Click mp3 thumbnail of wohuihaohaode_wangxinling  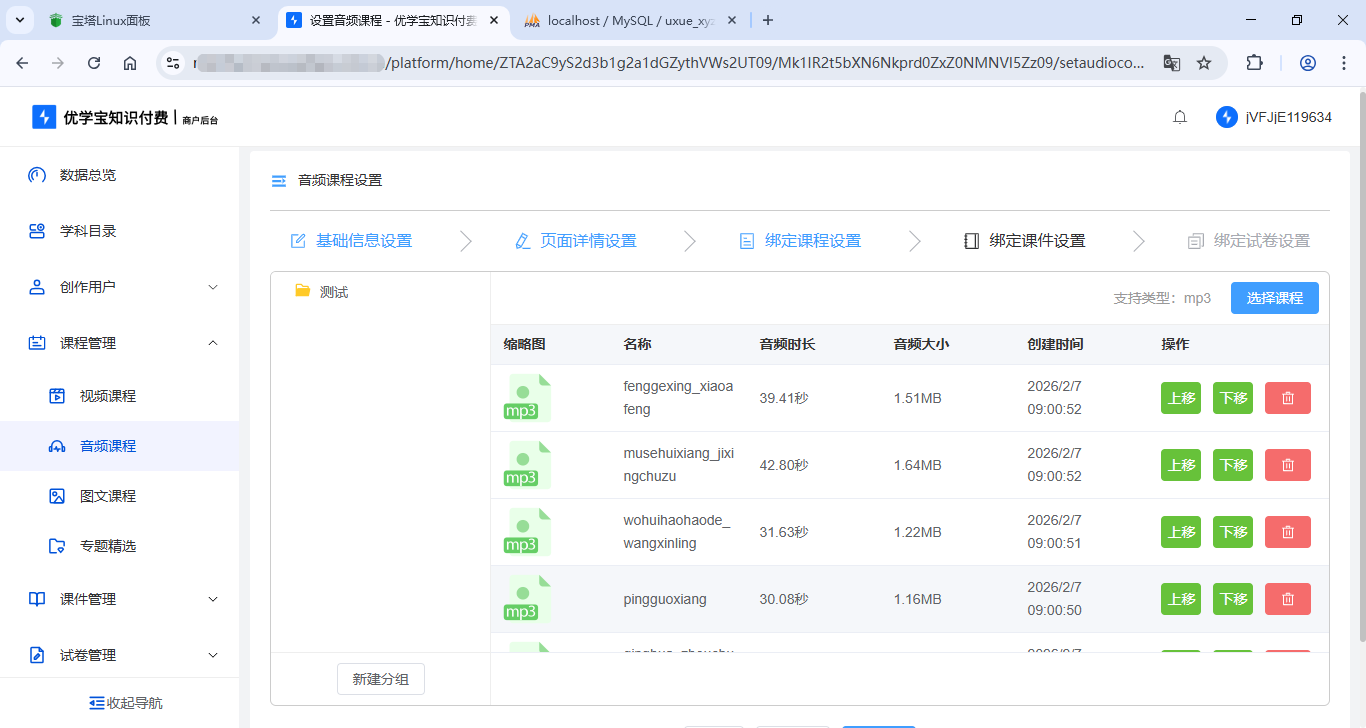point(527,532)
